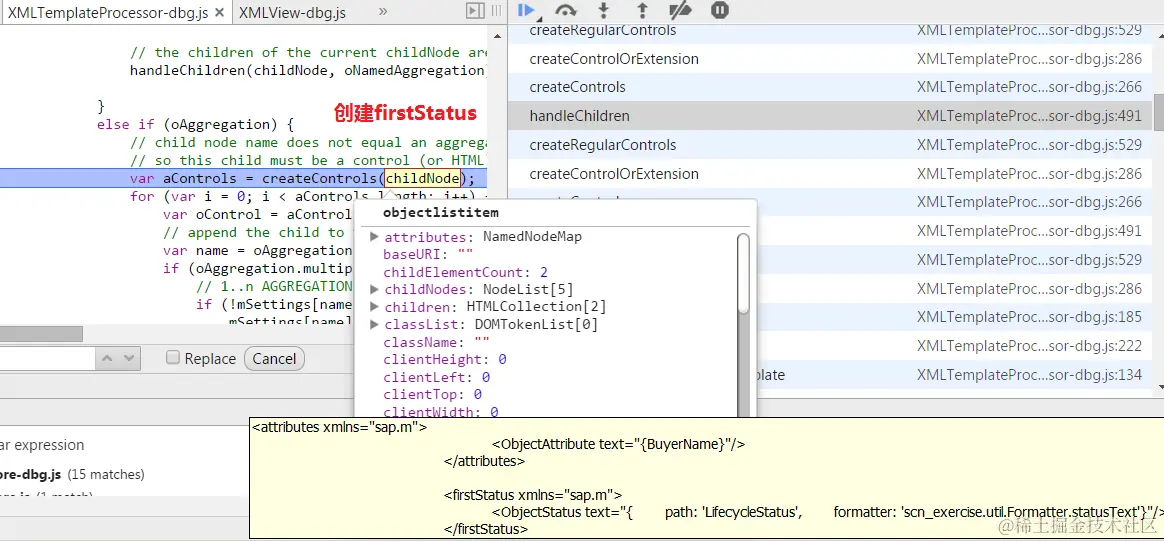Switch to the XMLView-dbg.js tab

point(292,13)
